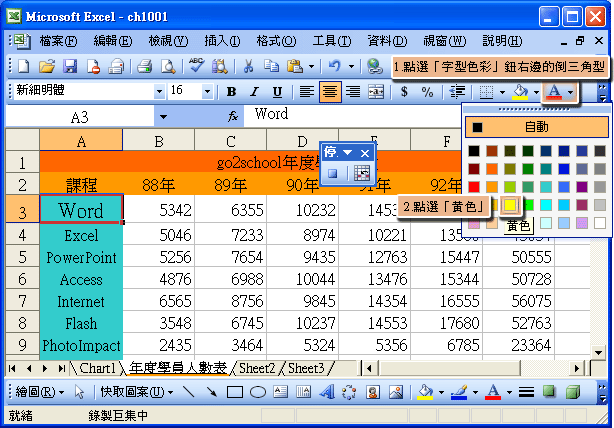Switch to the Sheet2 tab
Image resolution: width=614 pixels, height=428 pixels.
pos(257,368)
